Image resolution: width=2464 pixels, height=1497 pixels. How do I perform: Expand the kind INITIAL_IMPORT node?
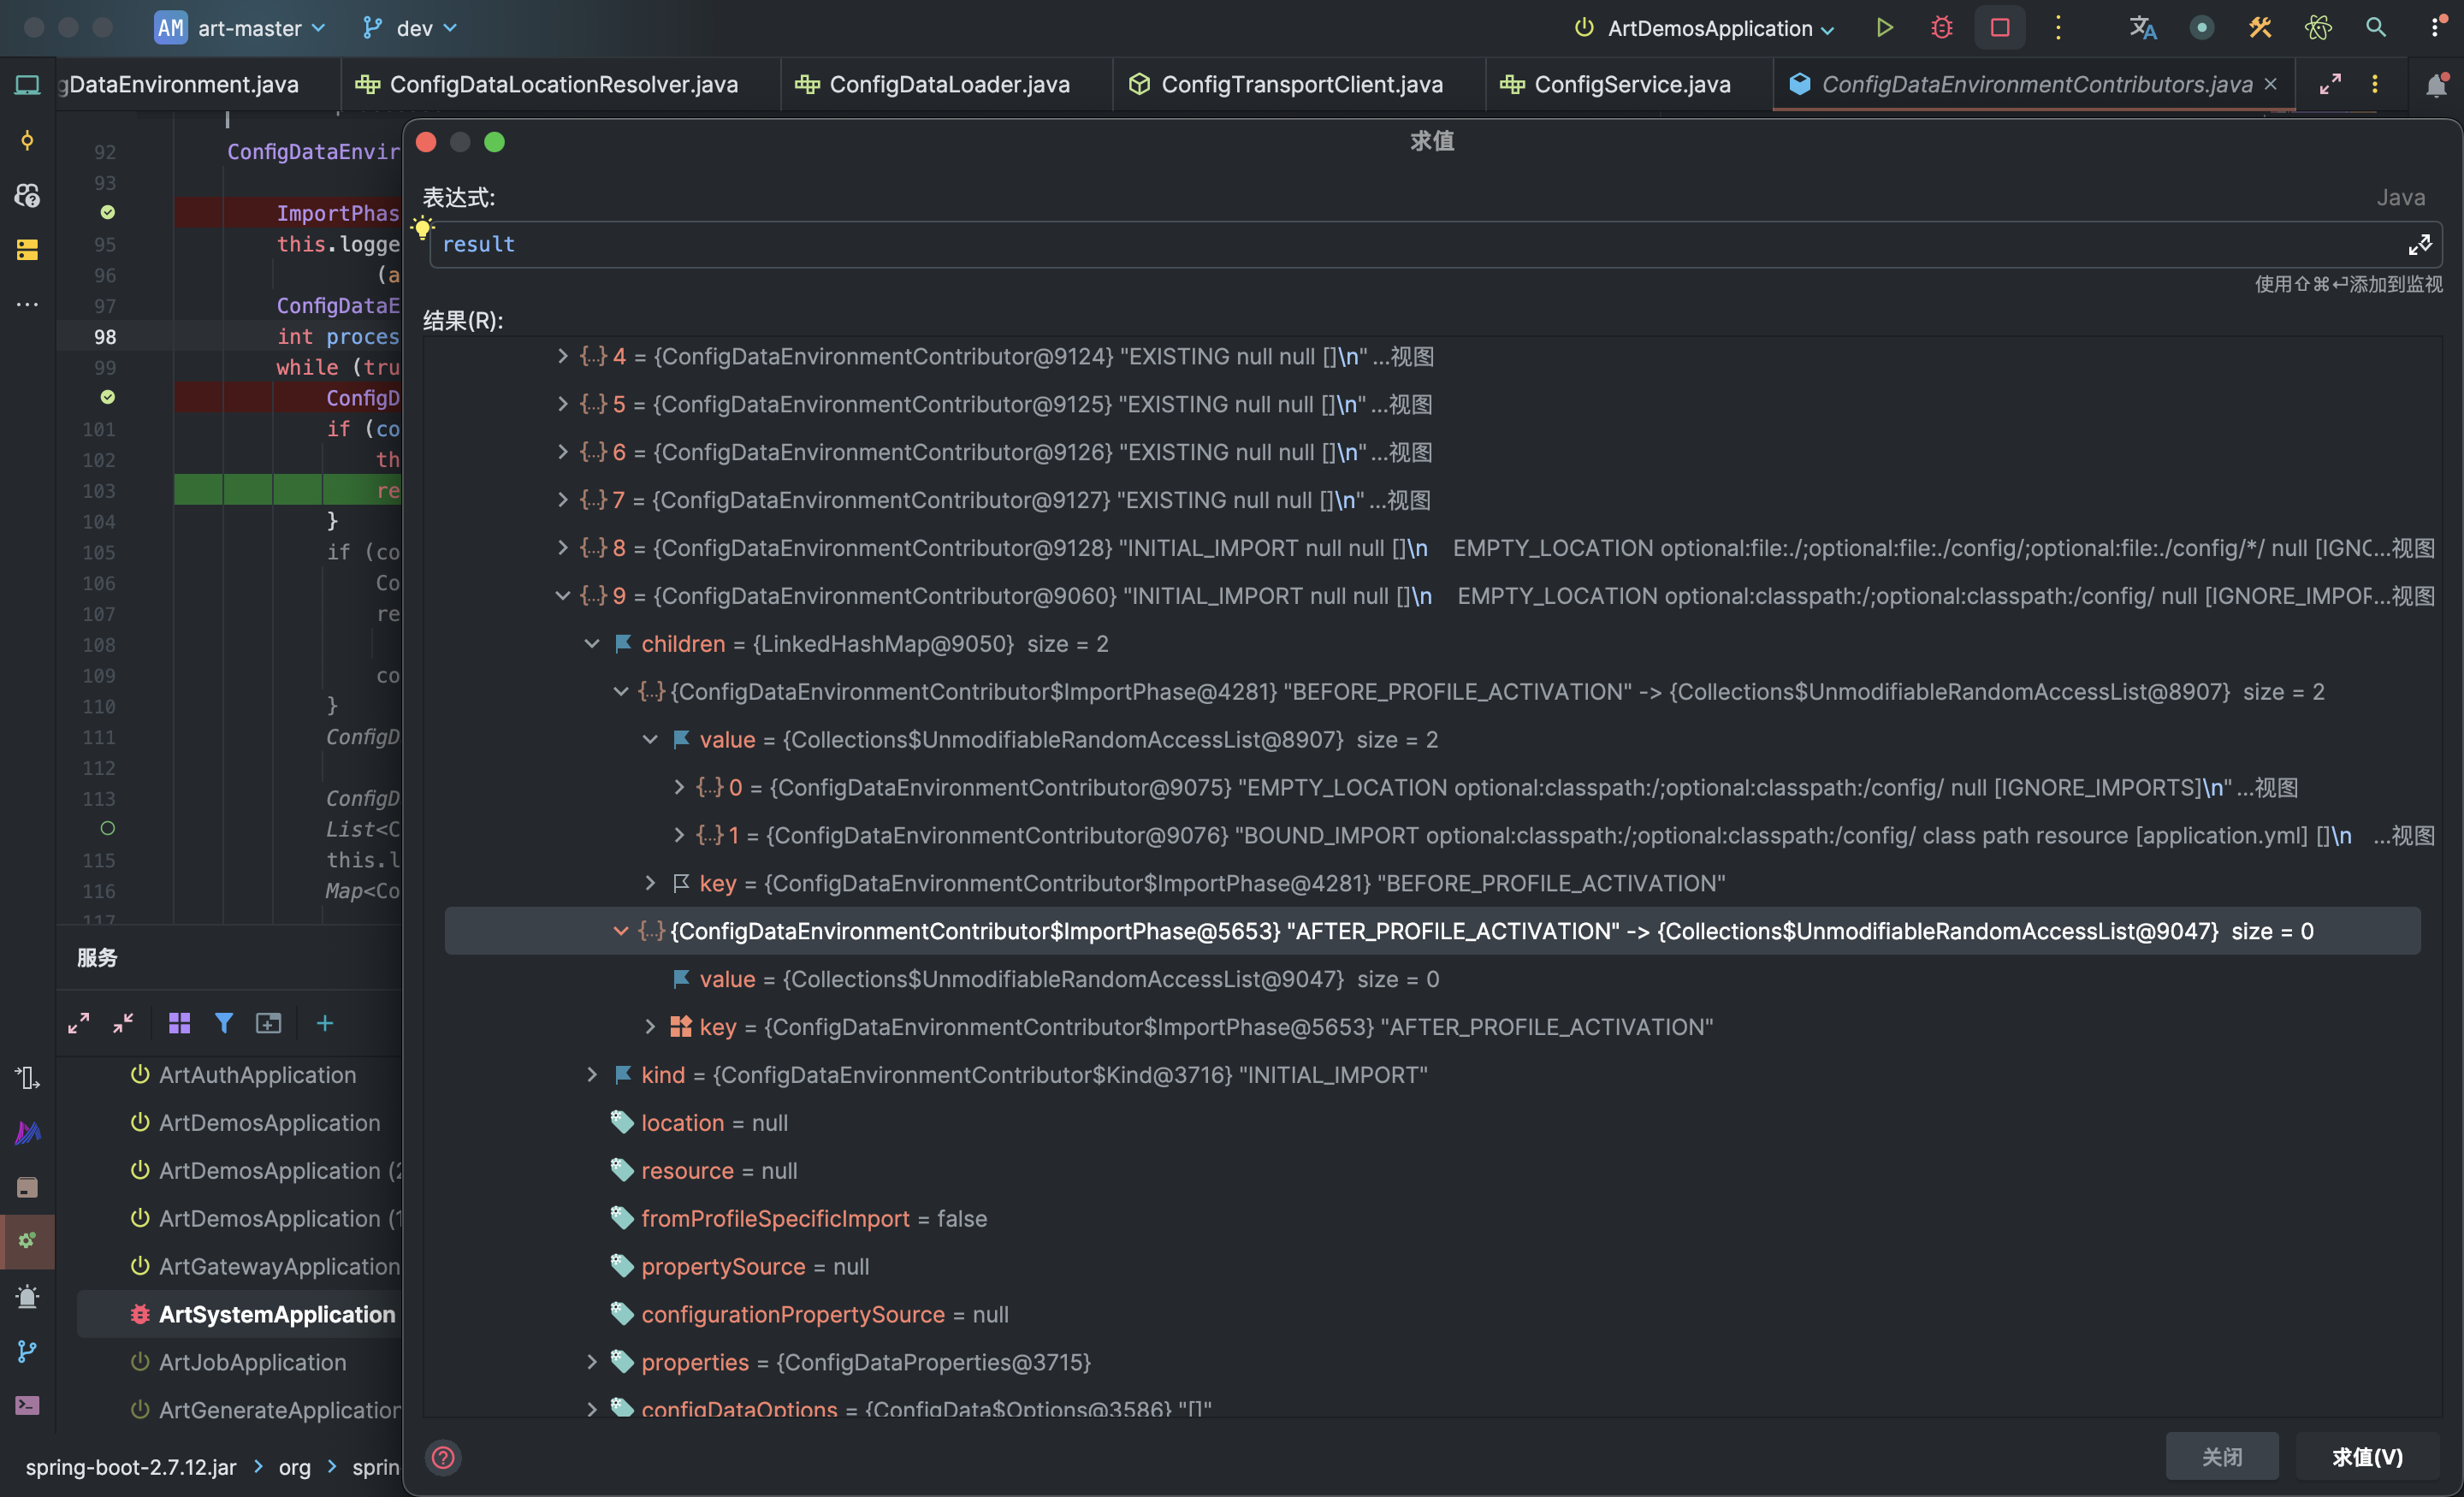[592, 1075]
